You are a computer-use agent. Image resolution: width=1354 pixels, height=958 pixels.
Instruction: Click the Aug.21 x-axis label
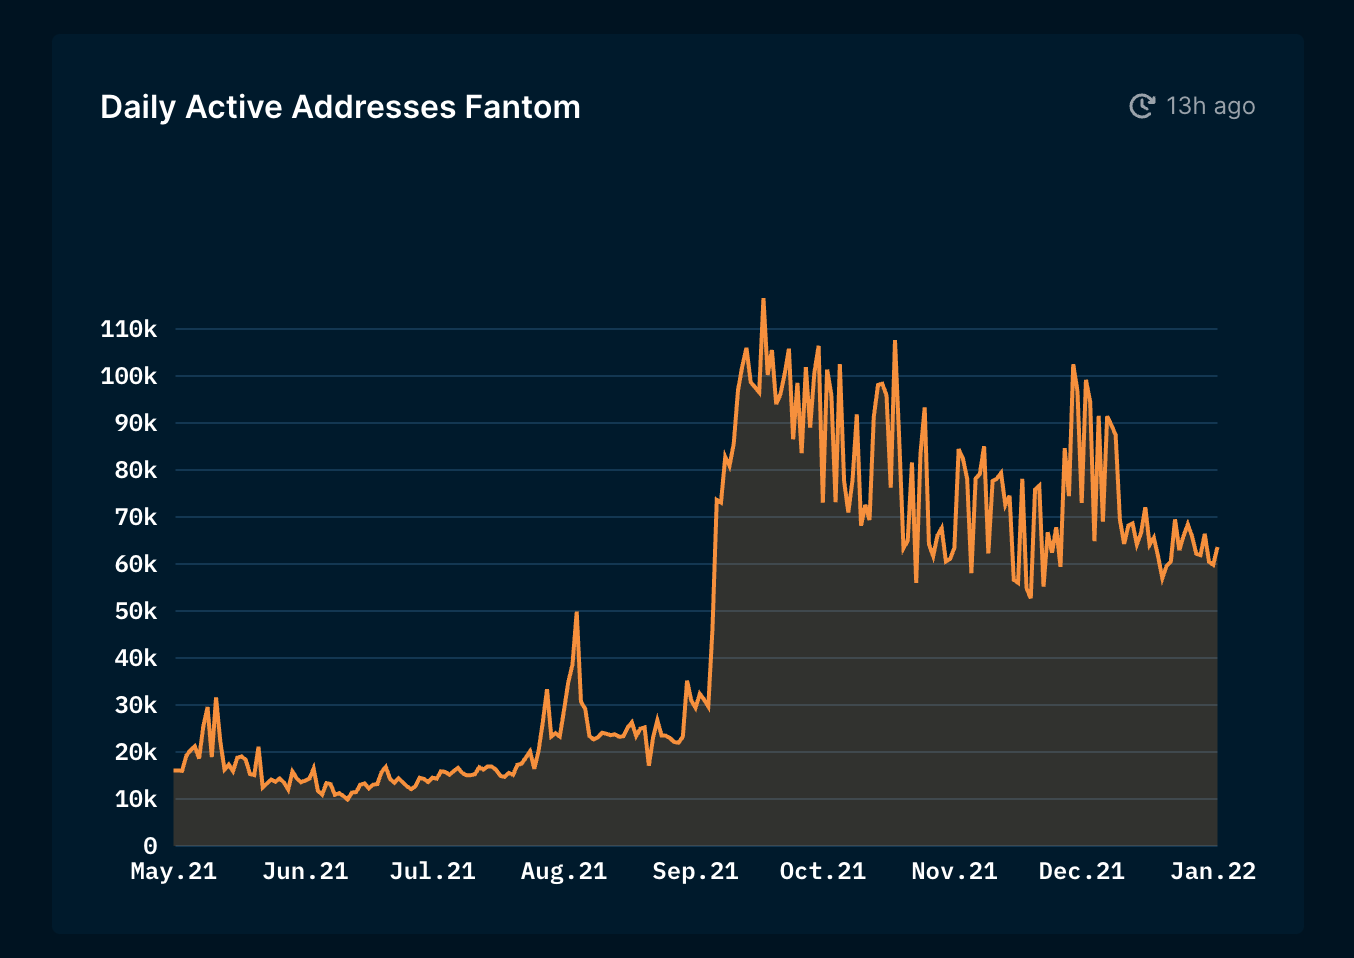click(x=564, y=872)
